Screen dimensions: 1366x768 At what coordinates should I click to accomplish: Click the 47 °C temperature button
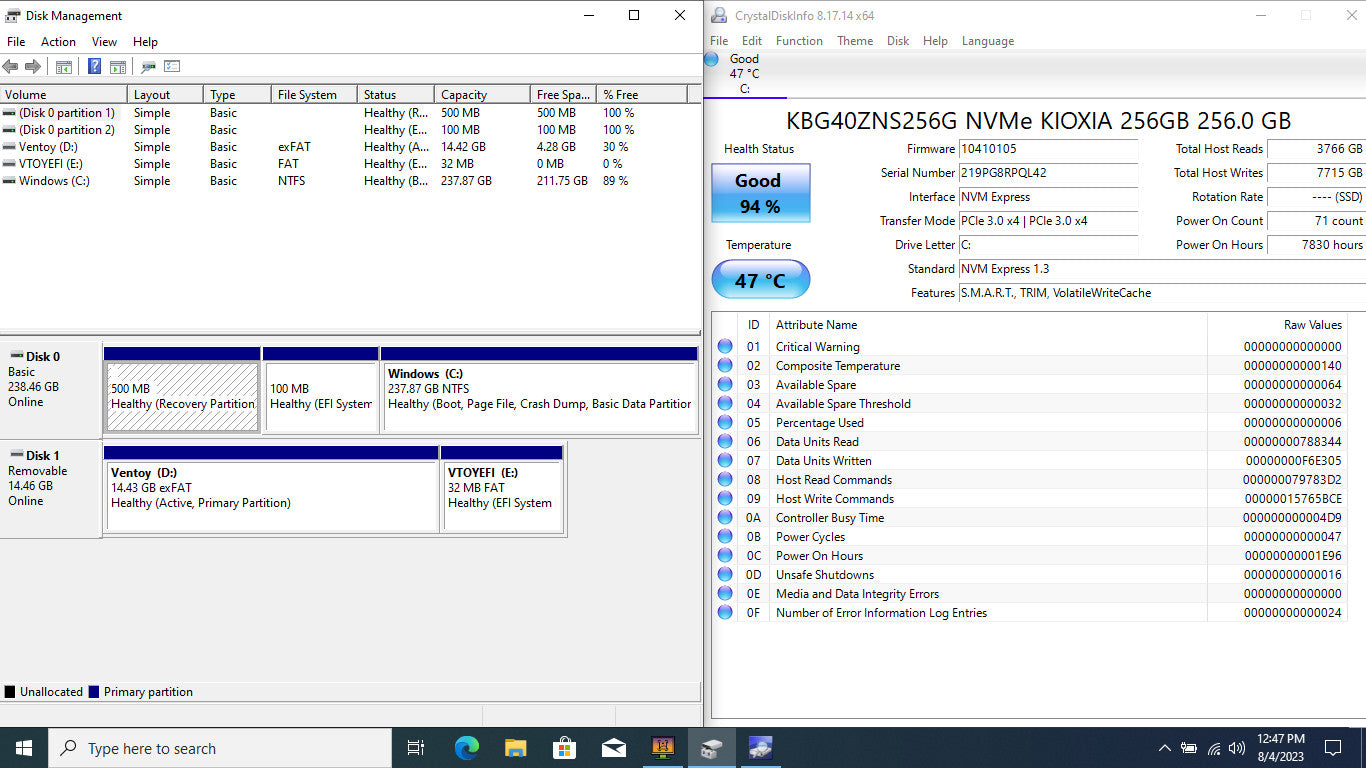pyautogui.click(x=760, y=280)
